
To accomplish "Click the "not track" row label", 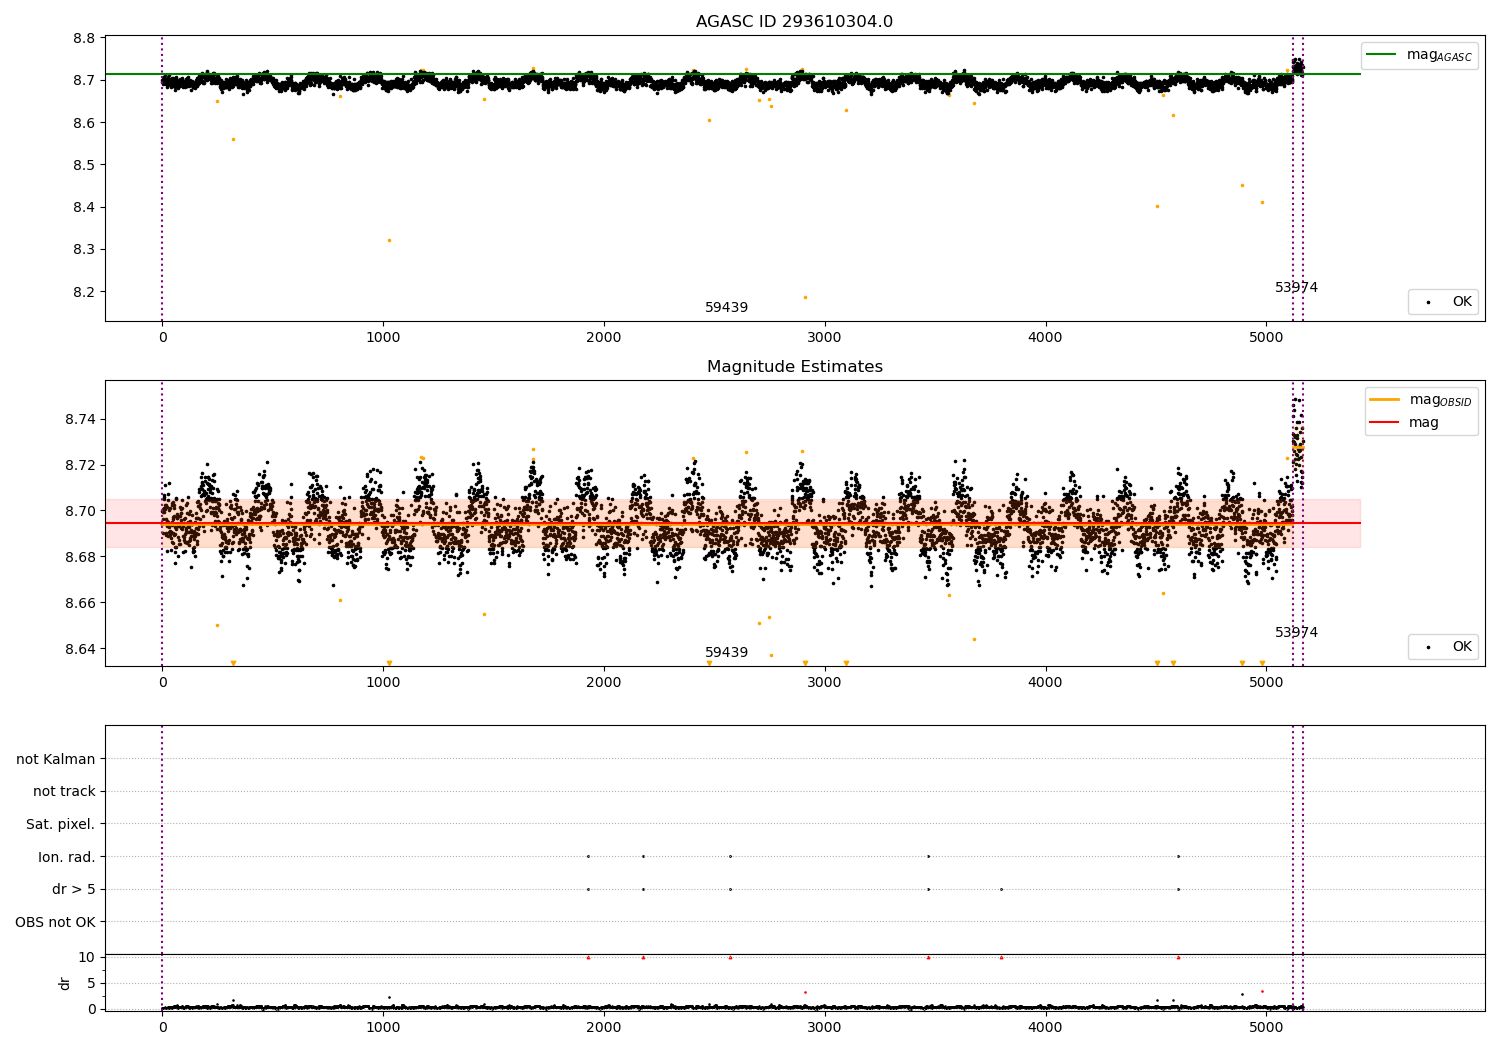I will (x=64, y=792).
